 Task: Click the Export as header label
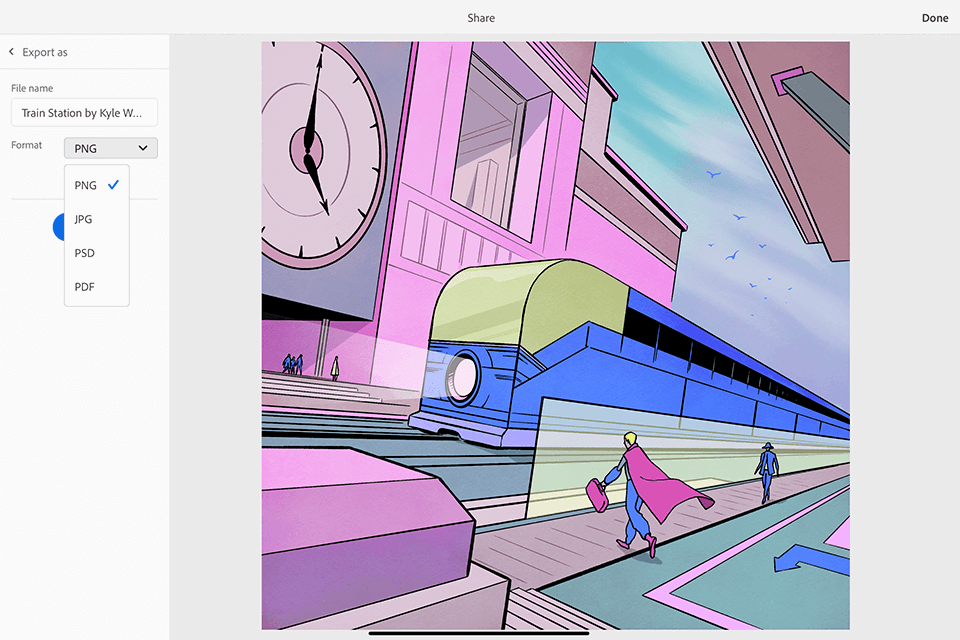click(45, 52)
